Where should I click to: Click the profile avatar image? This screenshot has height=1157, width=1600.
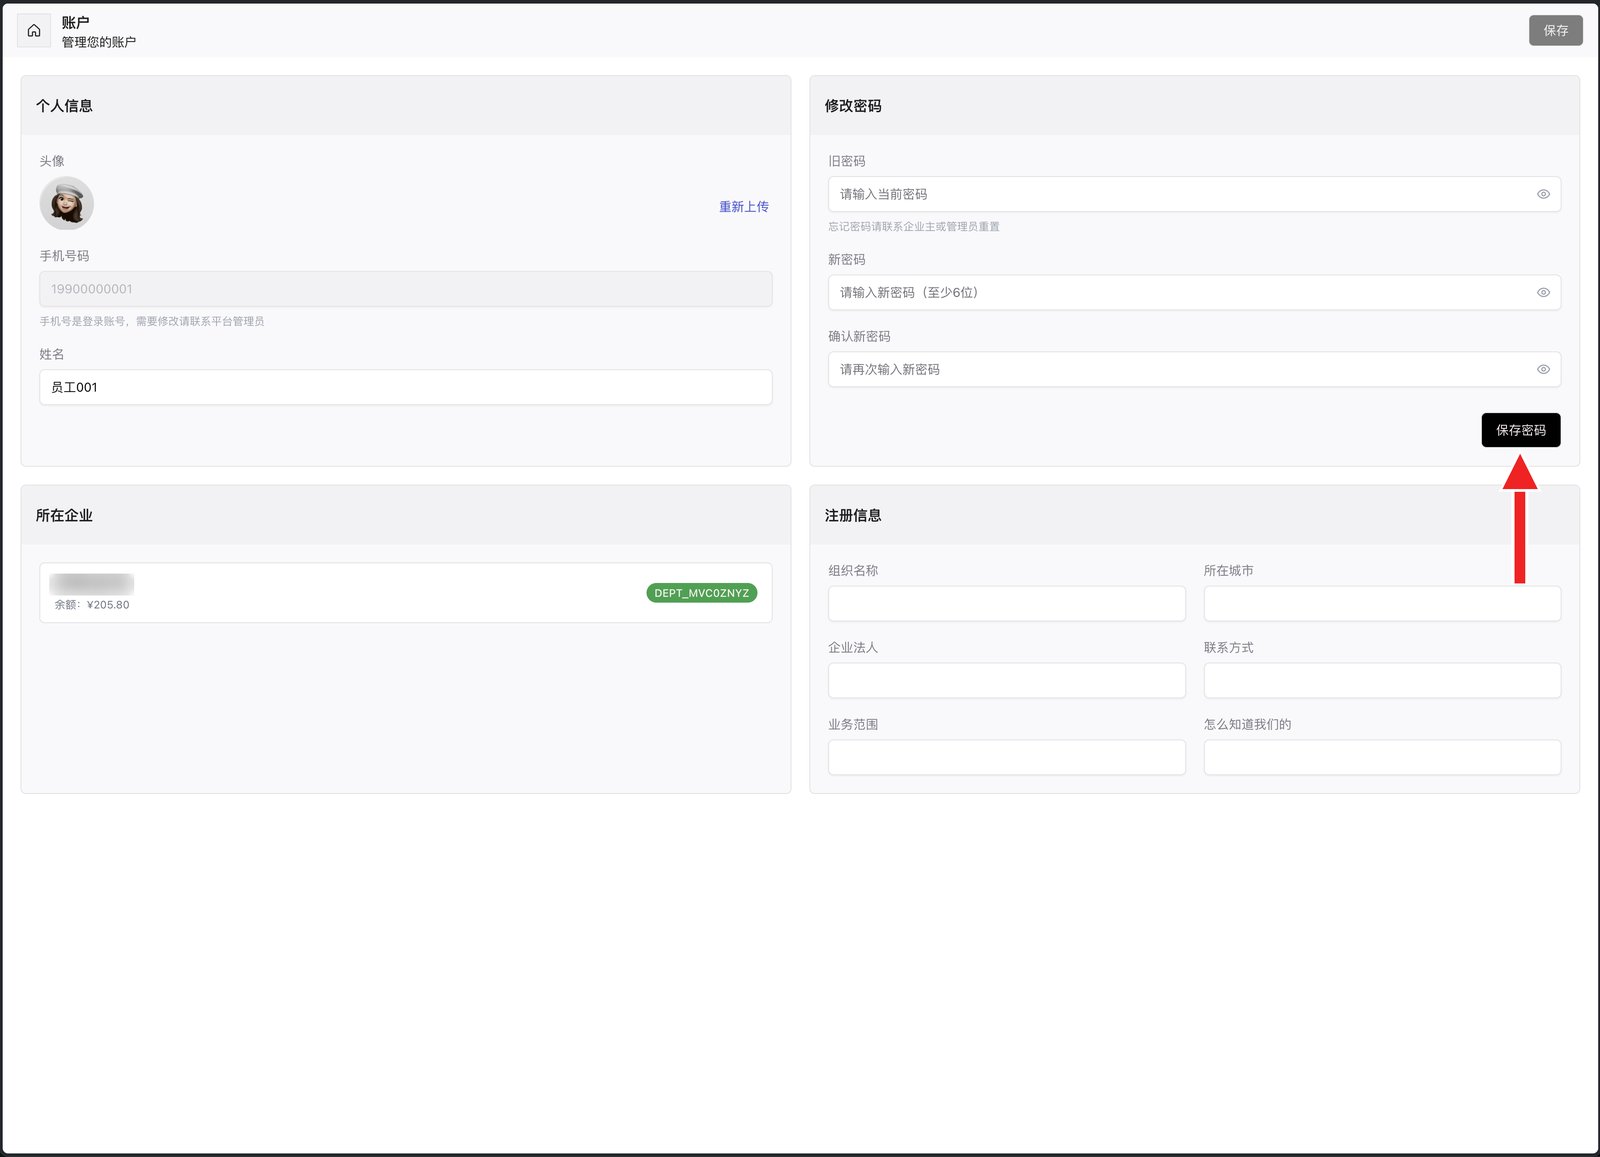[67, 204]
